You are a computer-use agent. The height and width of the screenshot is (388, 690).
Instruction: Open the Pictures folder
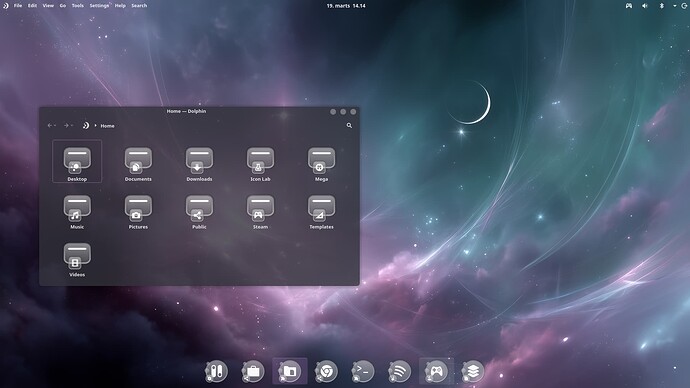pyautogui.click(x=138, y=212)
